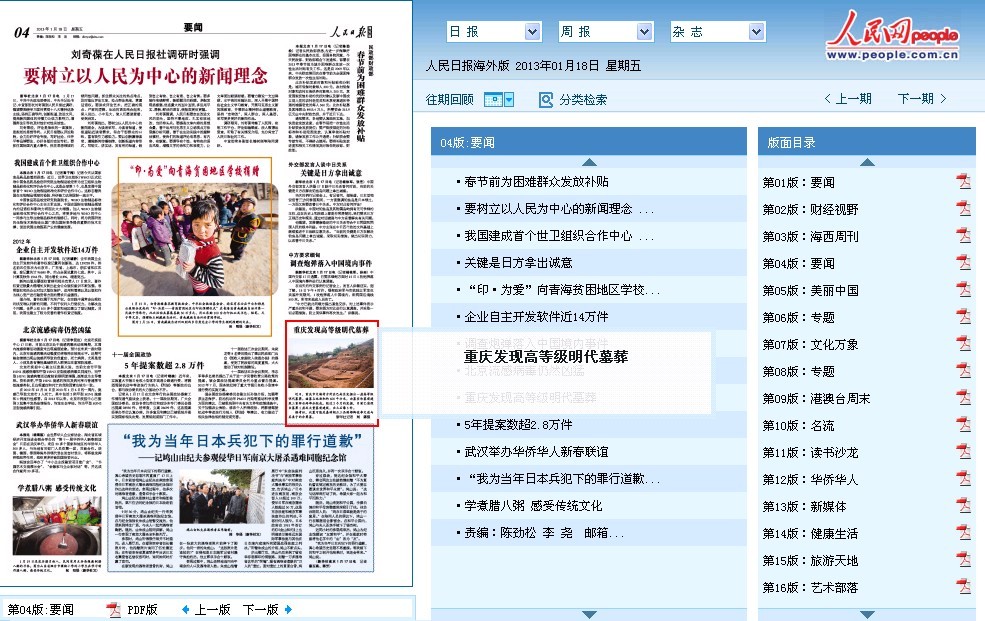Viewport: 985px width, 621px height.
Task: Open article 我国建成首个世卫组织合作中心
Action: point(558,235)
